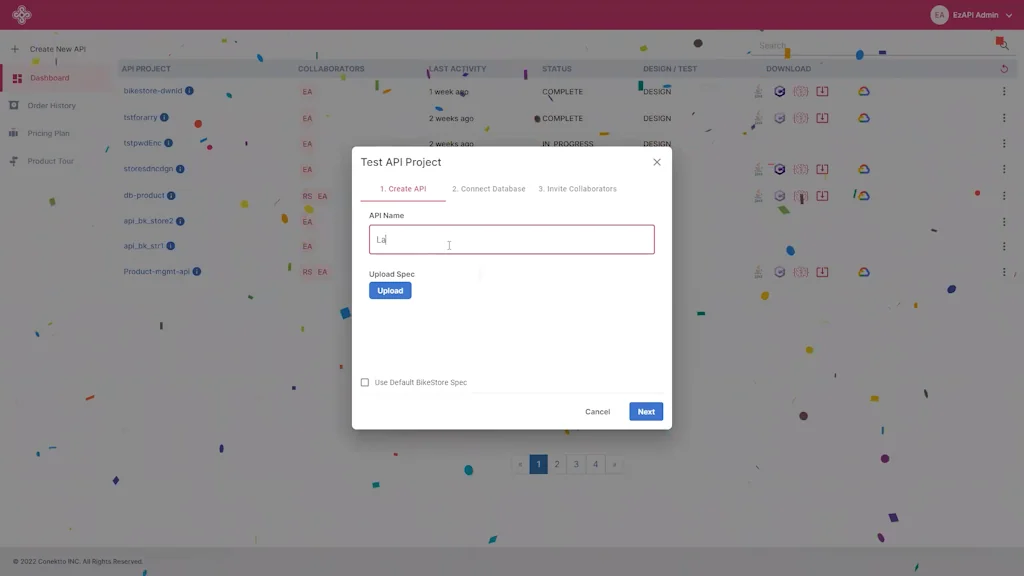Select the Java download icon for bikestore-dwnld
The height and width of the screenshot is (576, 1024).
757,91
